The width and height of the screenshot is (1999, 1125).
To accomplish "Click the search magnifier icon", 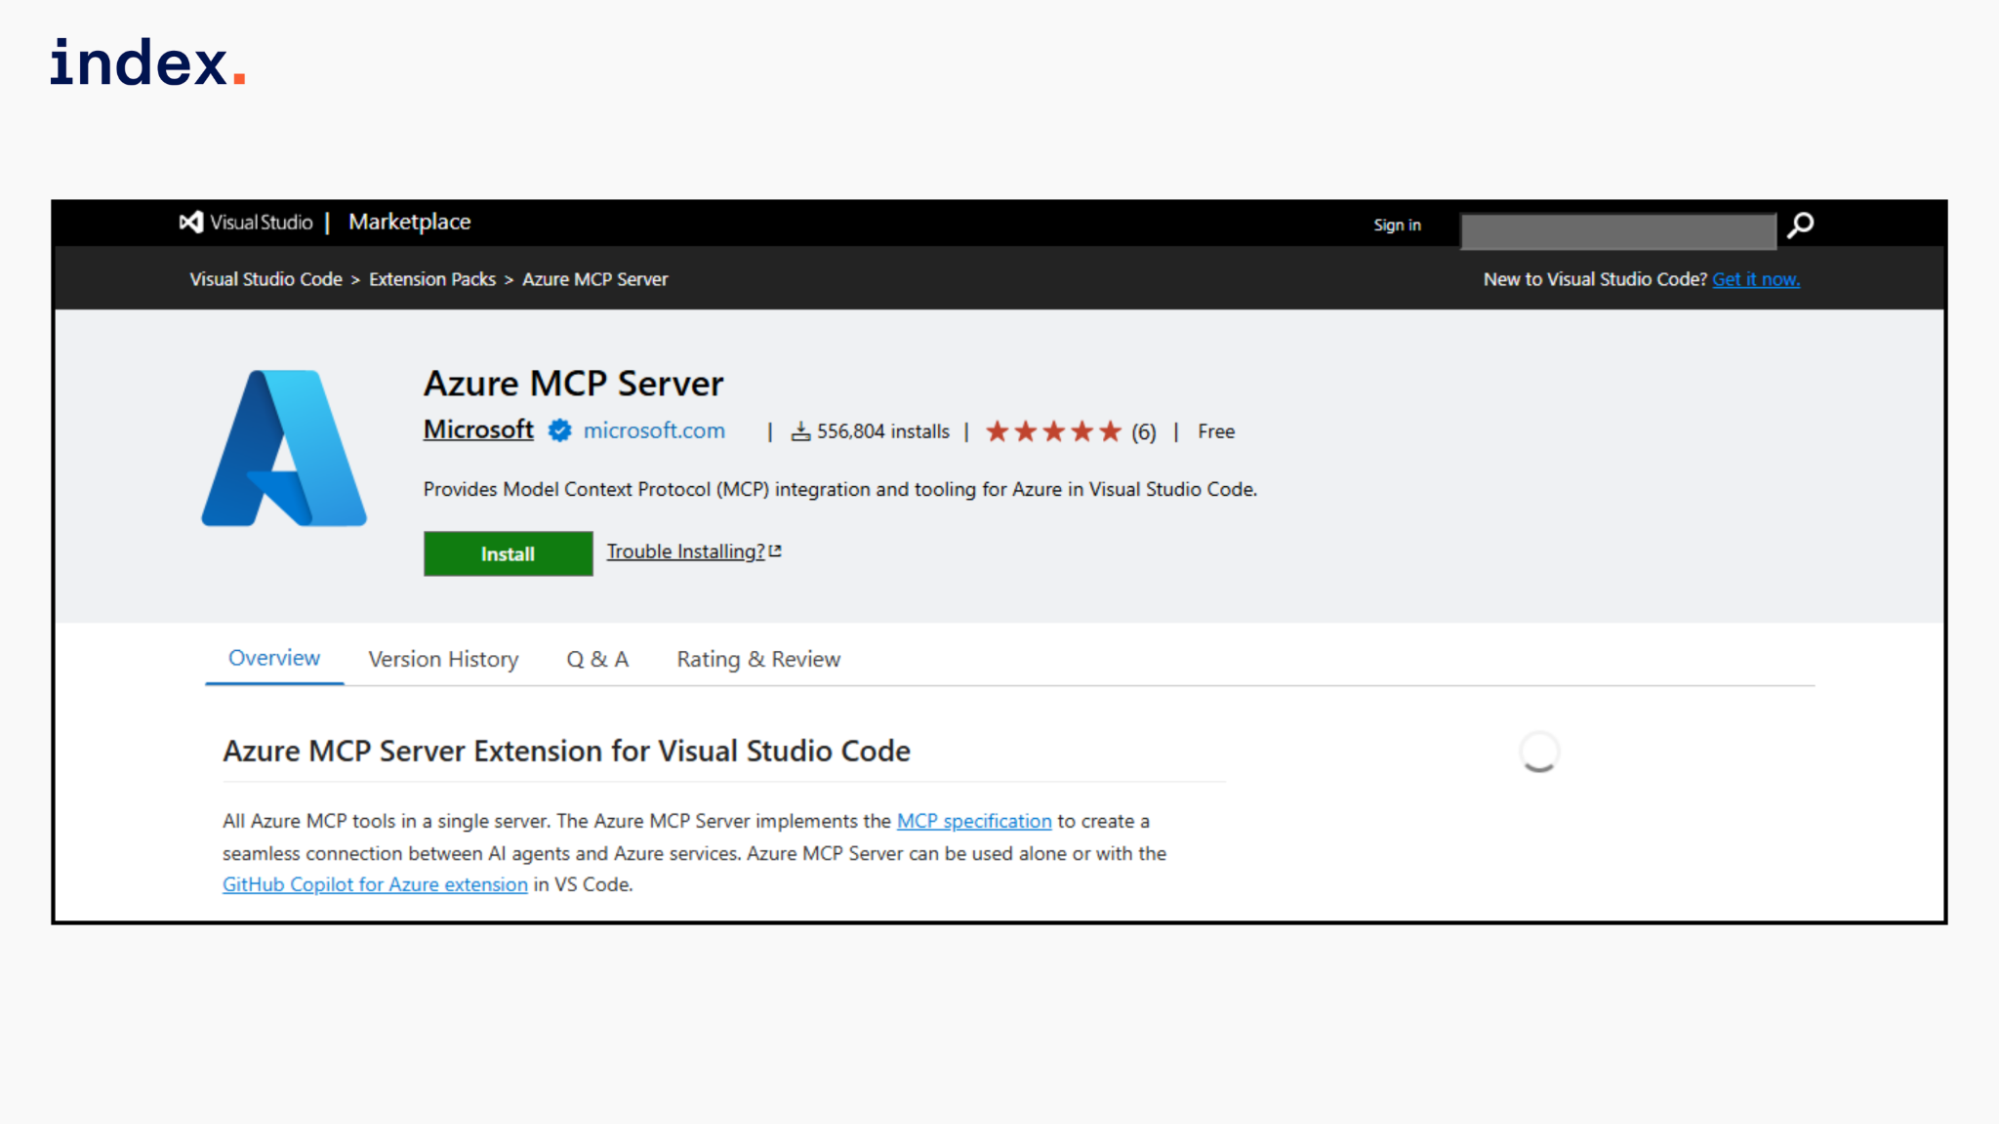I will click(1801, 225).
